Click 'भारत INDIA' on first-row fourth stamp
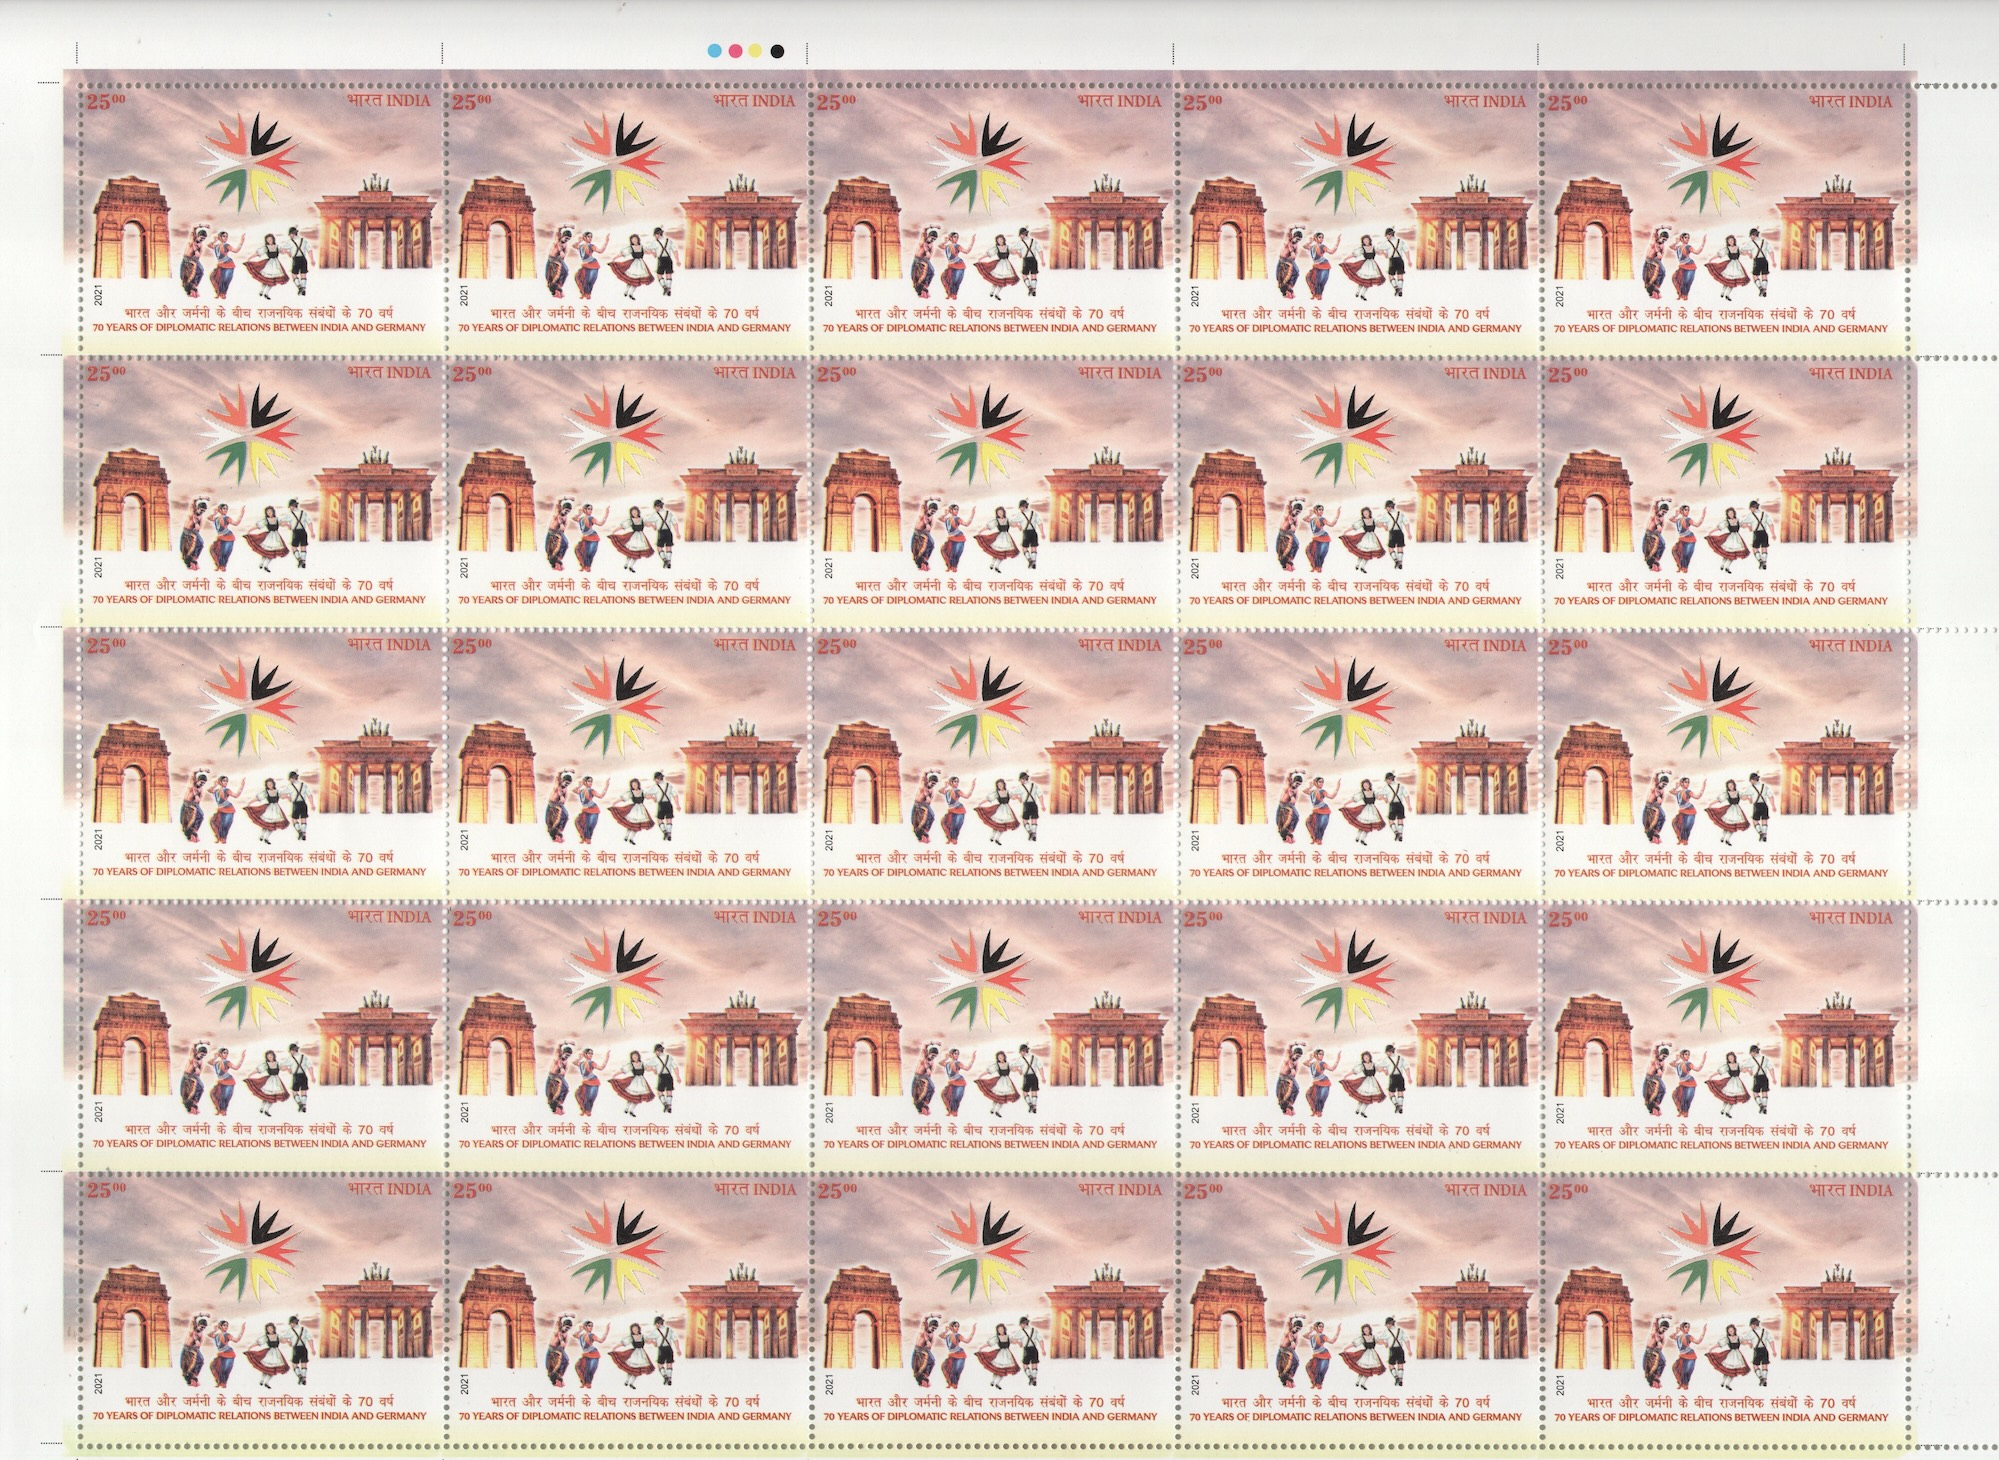This screenshot has width=1999, height=1460. pos(1485,101)
